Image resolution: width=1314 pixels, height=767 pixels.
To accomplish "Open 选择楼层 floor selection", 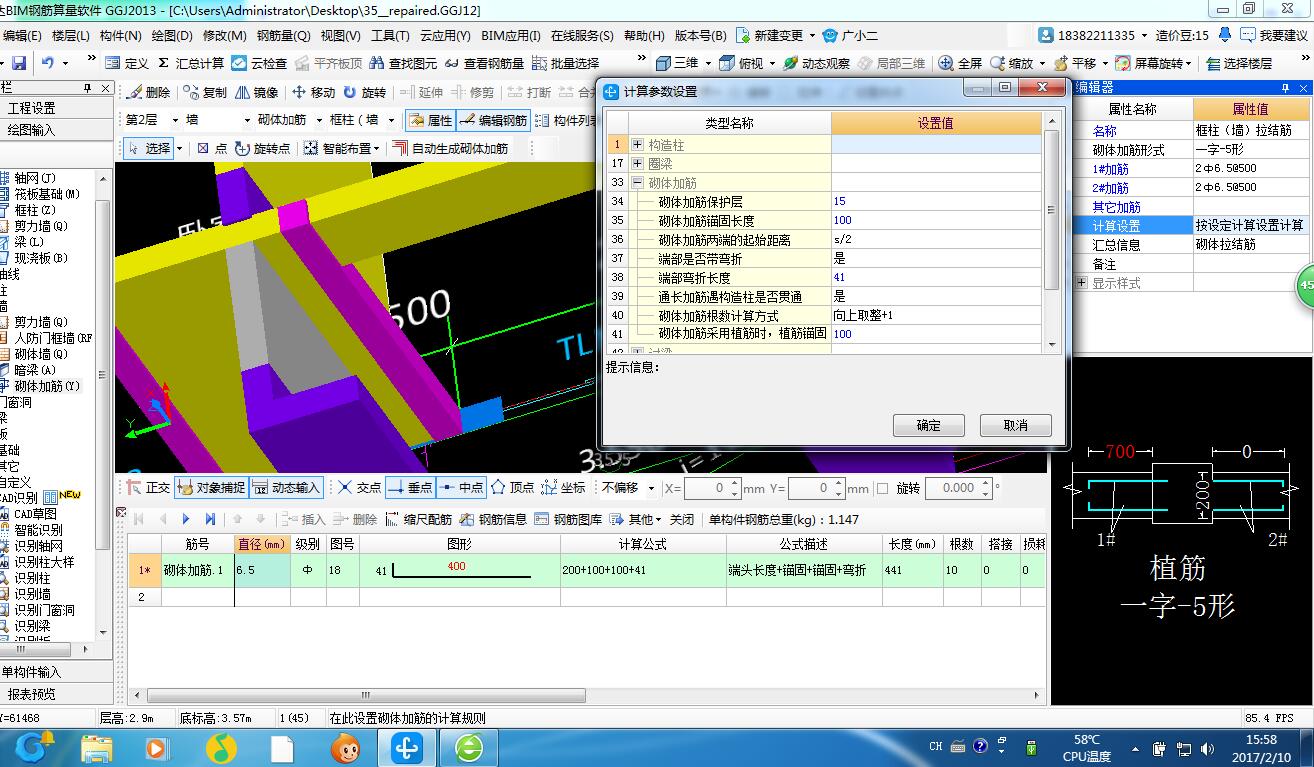I will (x=1239, y=63).
